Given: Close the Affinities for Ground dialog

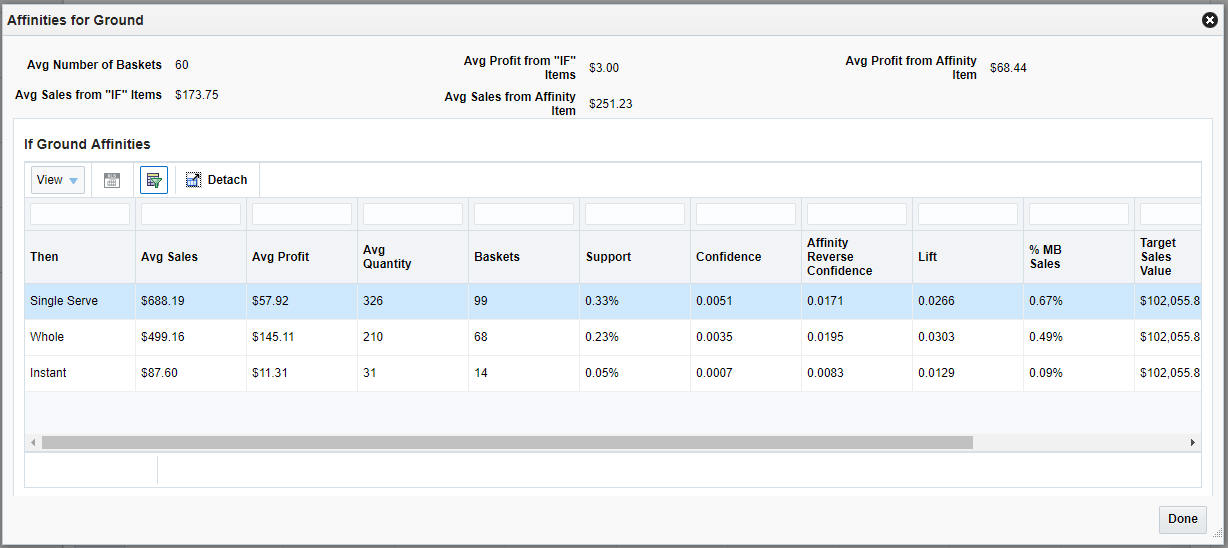Looking at the screenshot, I should click(1209, 20).
